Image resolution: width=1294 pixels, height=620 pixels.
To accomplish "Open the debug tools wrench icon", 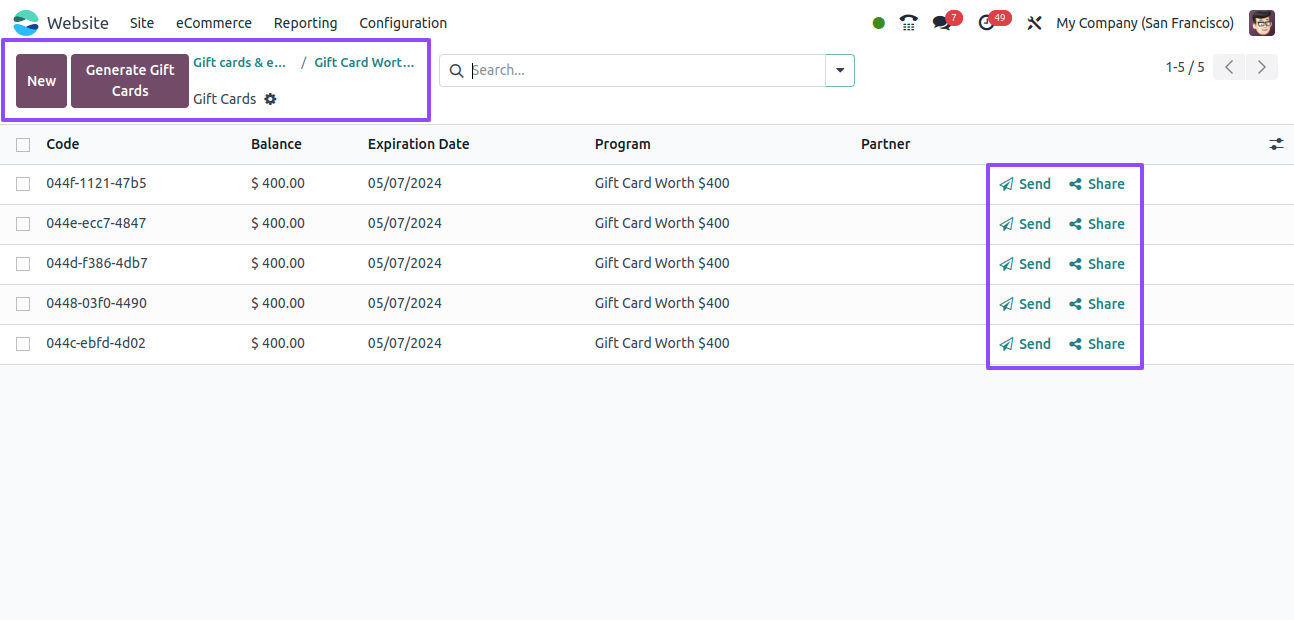I will click(1035, 23).
